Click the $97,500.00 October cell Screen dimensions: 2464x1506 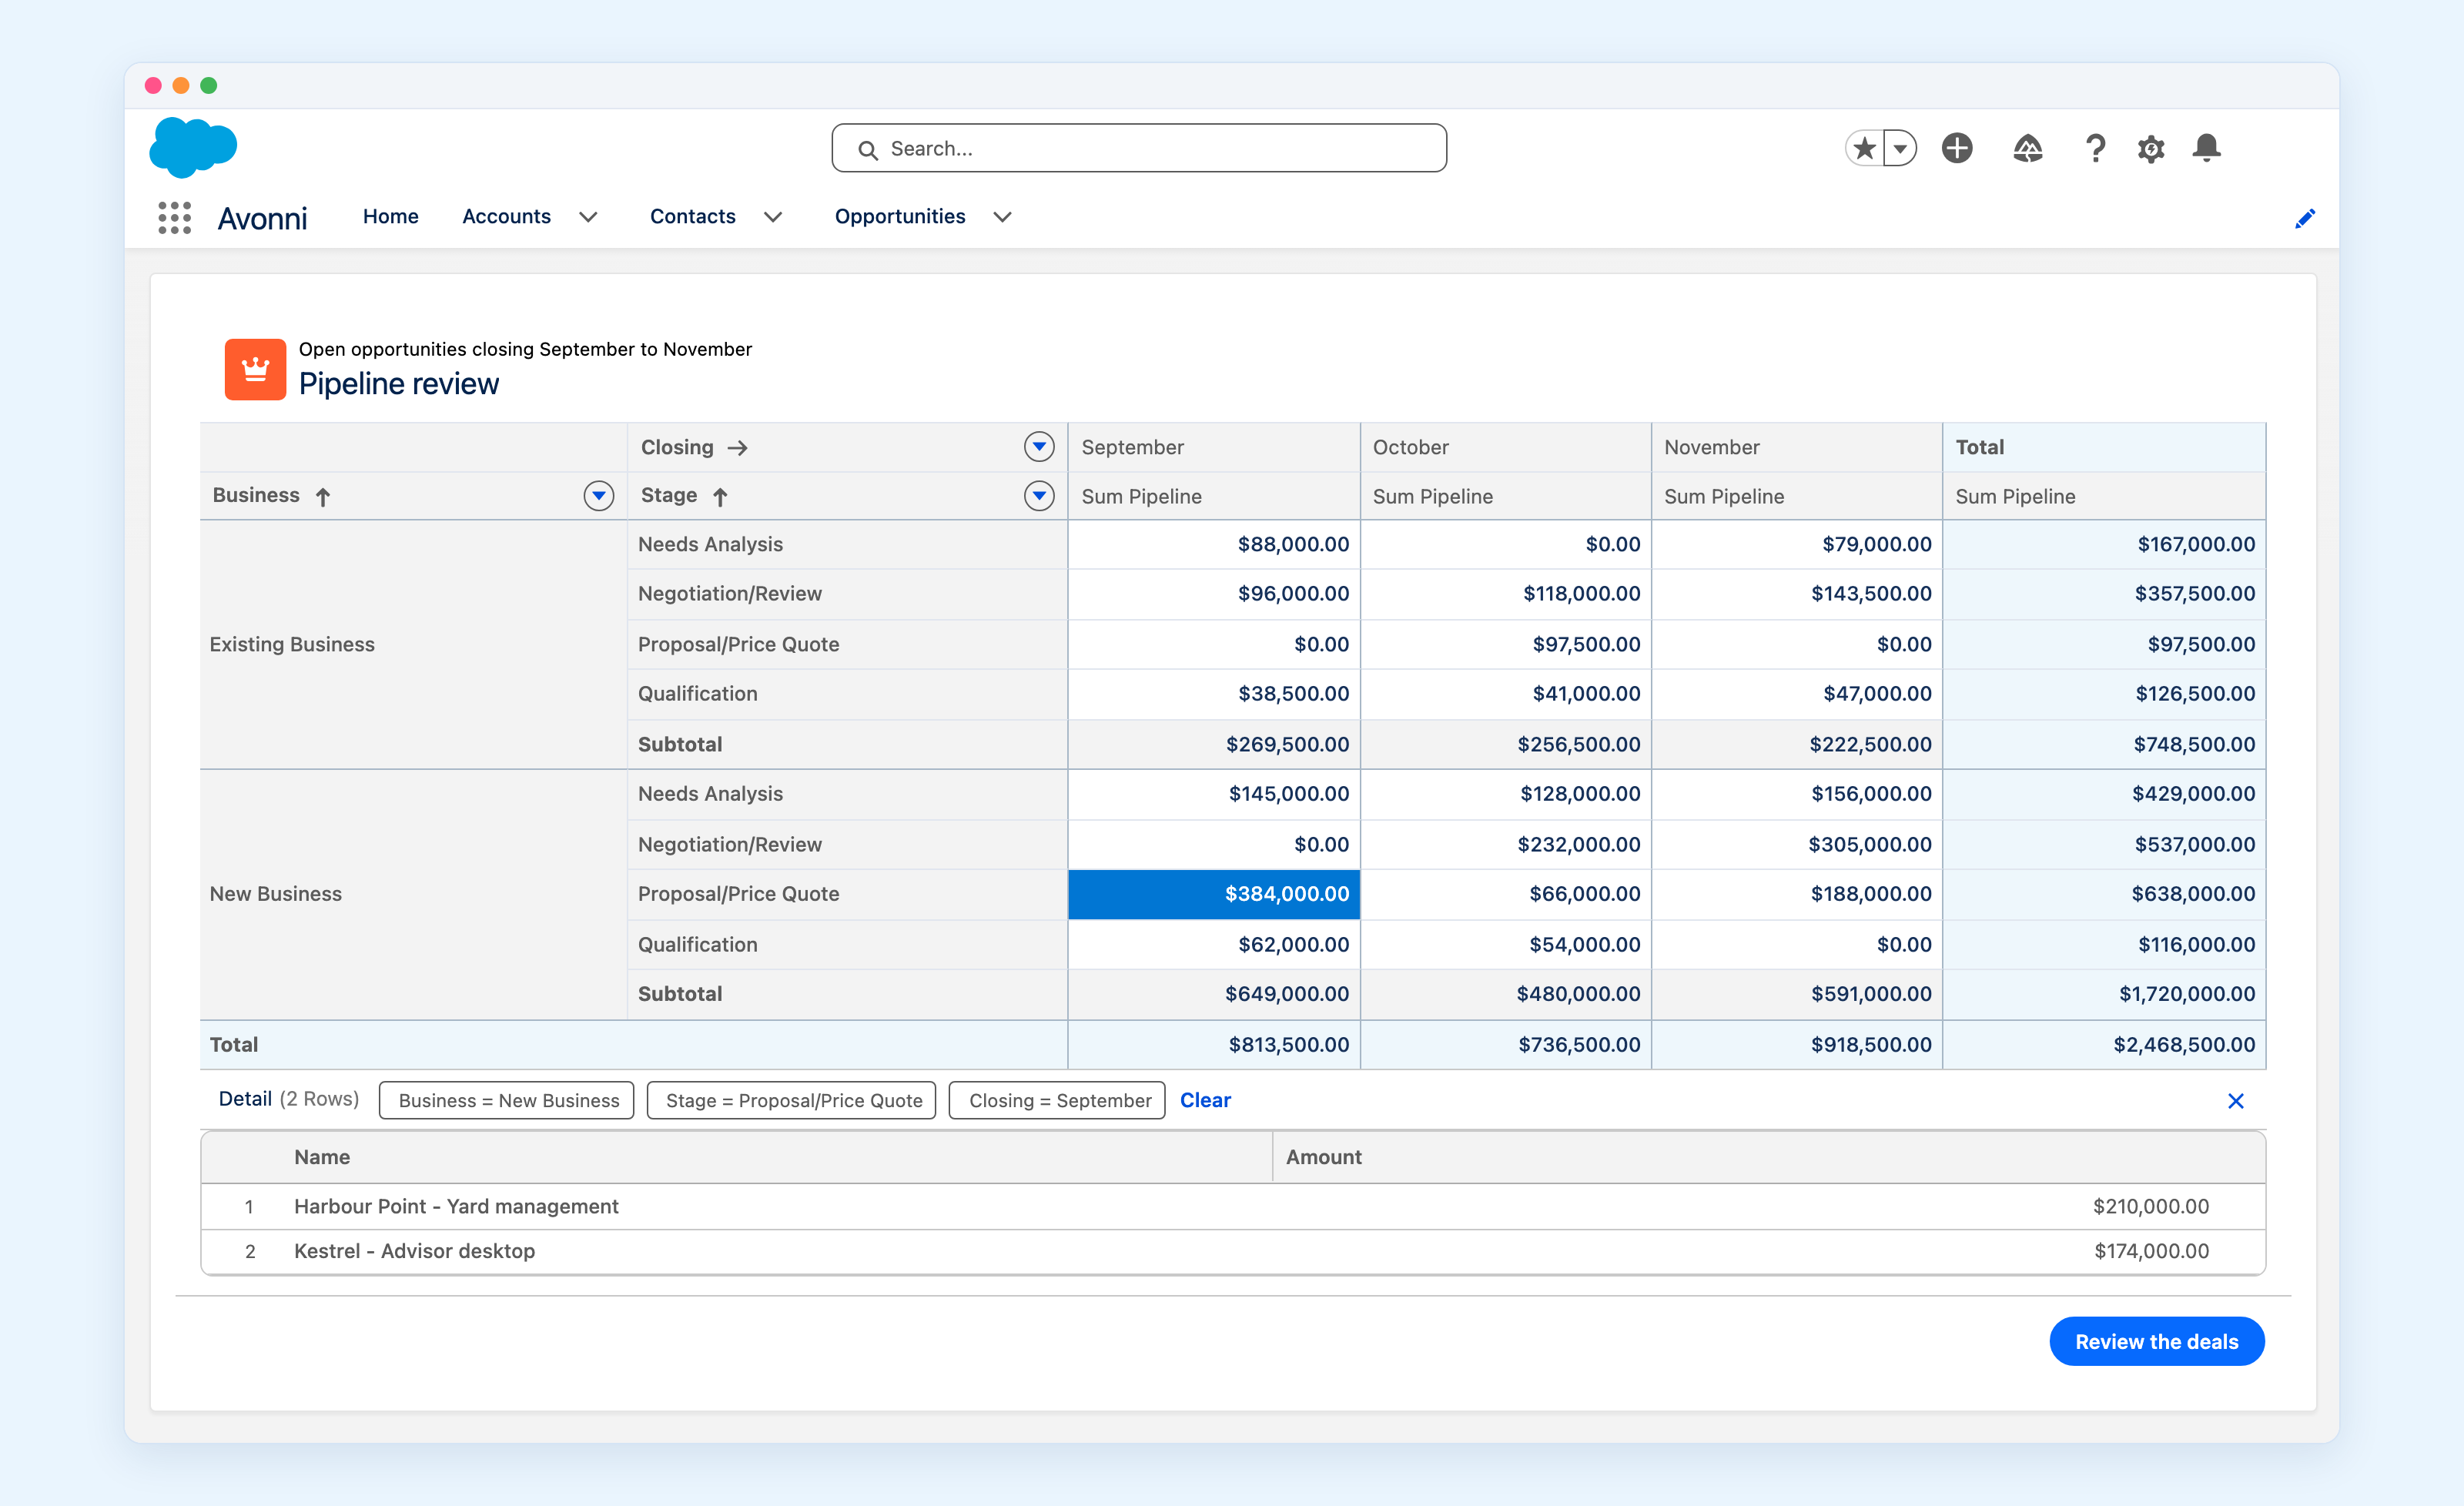pos(1505,645)
